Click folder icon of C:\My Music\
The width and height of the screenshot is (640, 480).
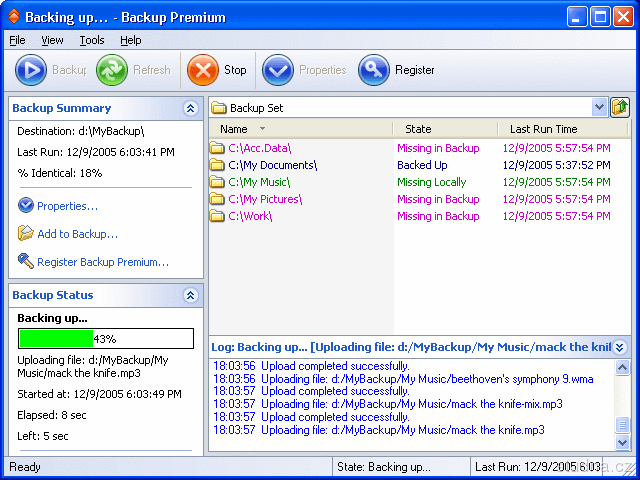[x=217, y=182]
